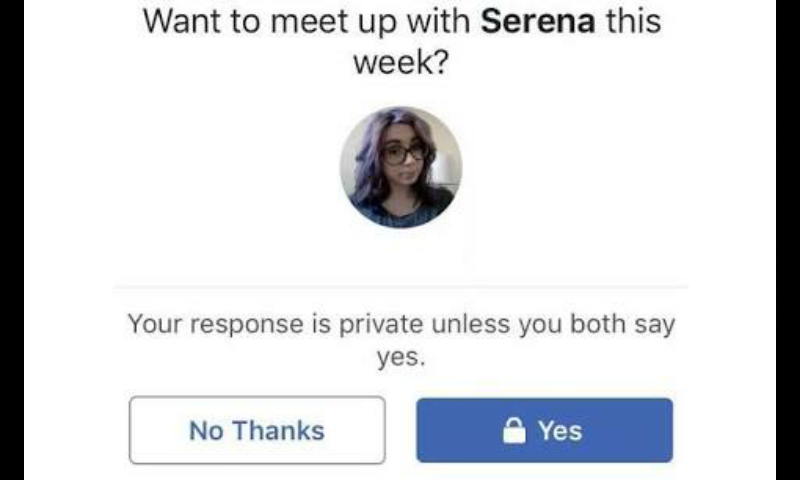Tap the padlock beside the word Yes
800x480 pixels.
[513, 431]
